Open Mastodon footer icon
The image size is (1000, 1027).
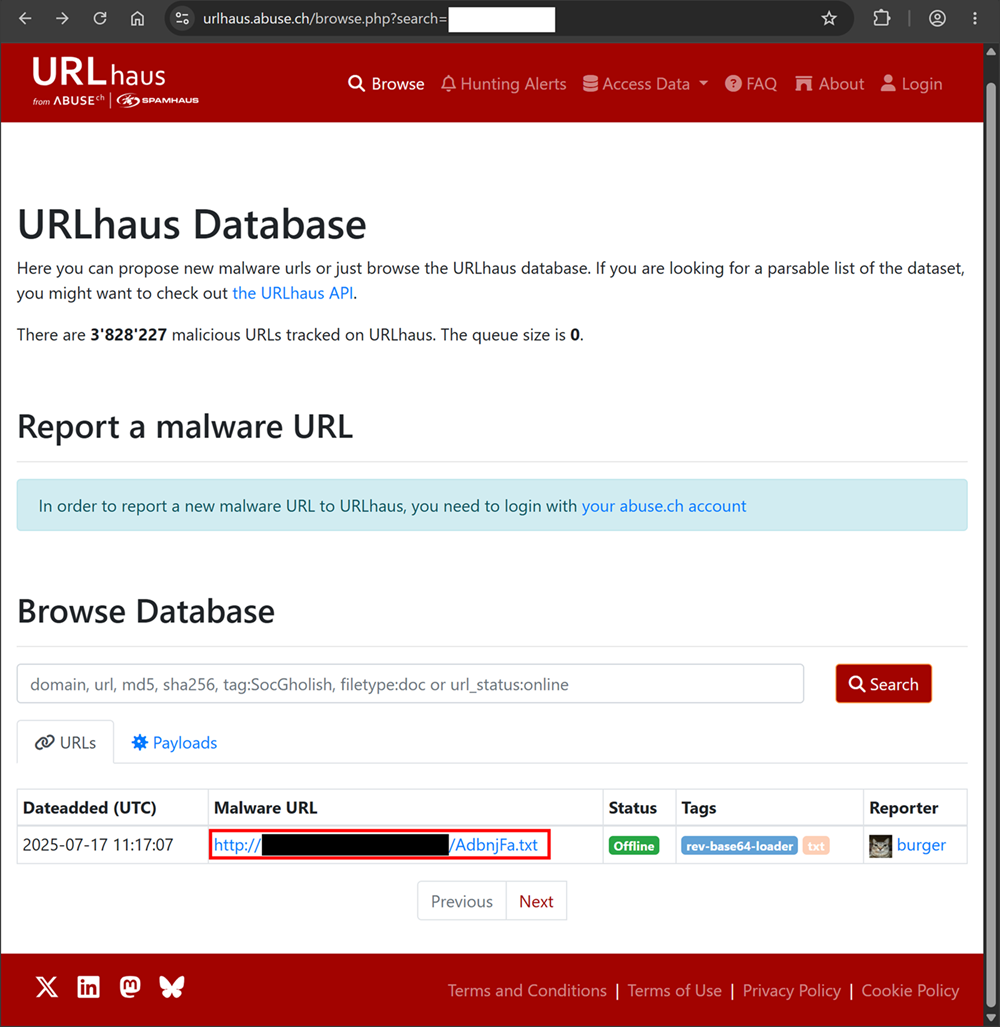point(130,986)
